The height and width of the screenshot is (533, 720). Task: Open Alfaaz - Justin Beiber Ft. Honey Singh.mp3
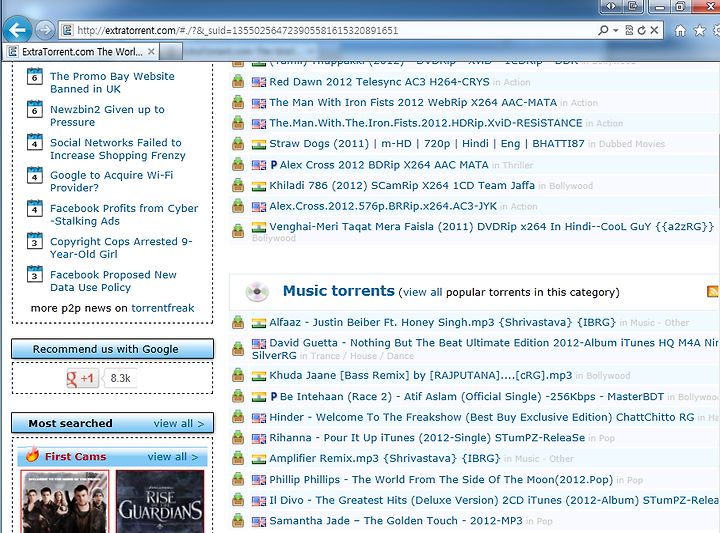point(442,322)
